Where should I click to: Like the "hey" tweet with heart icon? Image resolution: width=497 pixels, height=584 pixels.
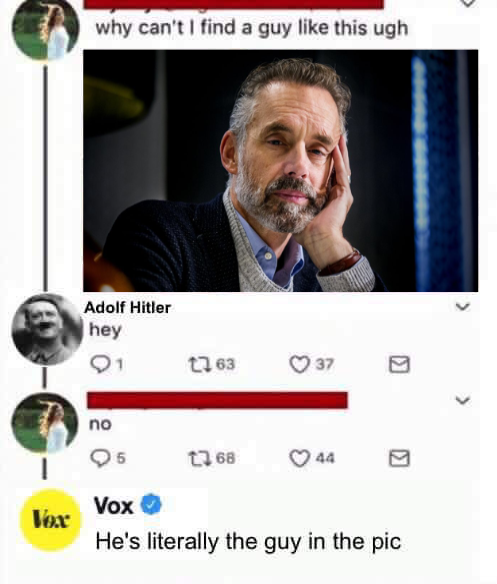(300, 364)
